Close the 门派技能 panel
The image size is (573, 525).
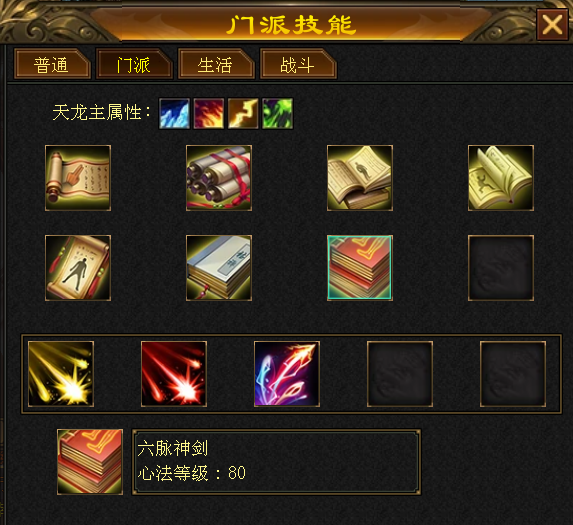[x=552, y=25]
